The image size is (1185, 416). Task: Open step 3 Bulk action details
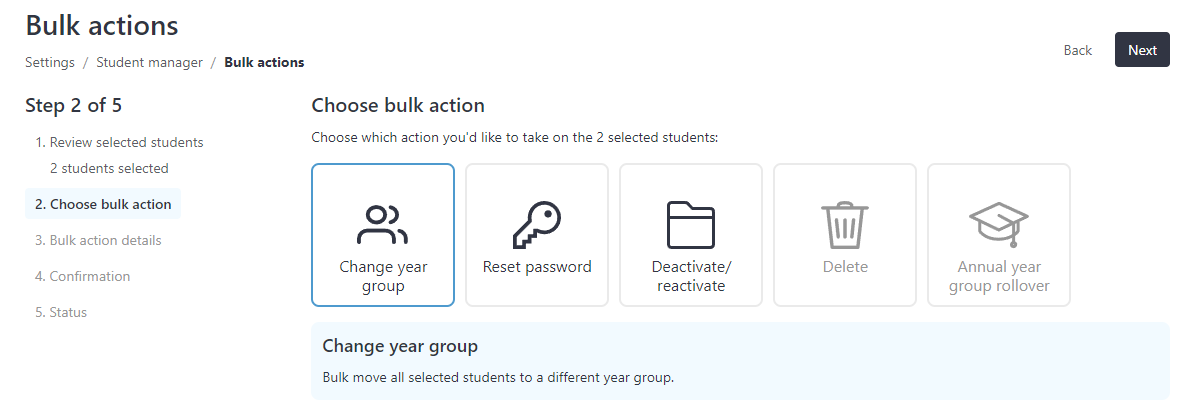(98, 241)
